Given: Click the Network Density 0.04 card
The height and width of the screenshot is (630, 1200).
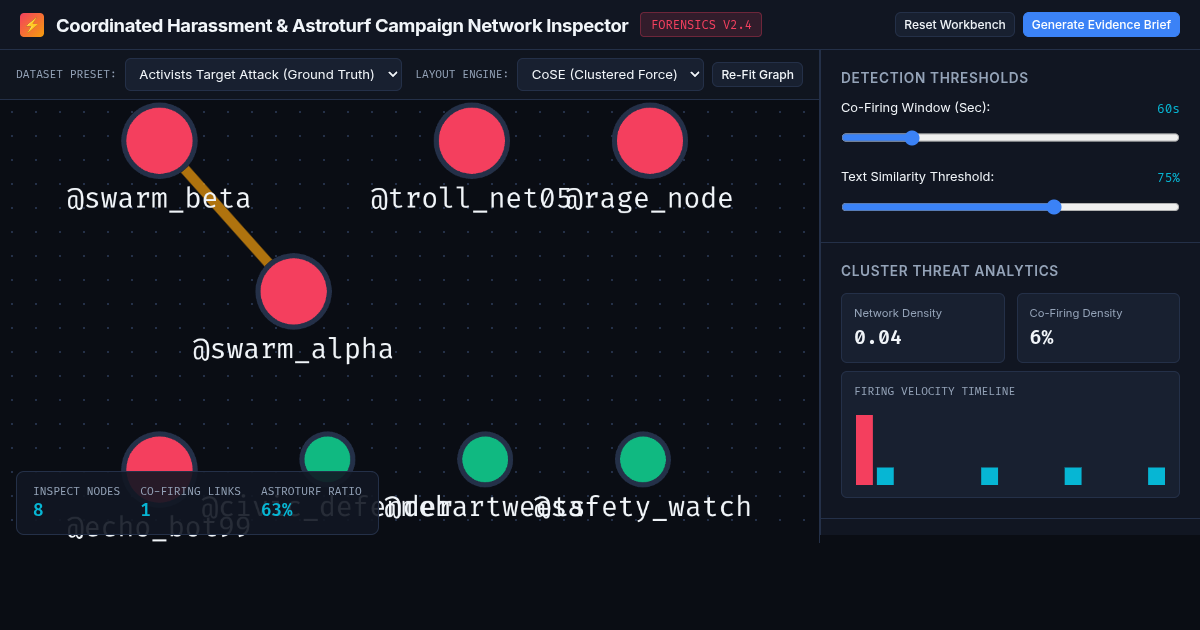Looking at the screenshot, I should 923,328.
